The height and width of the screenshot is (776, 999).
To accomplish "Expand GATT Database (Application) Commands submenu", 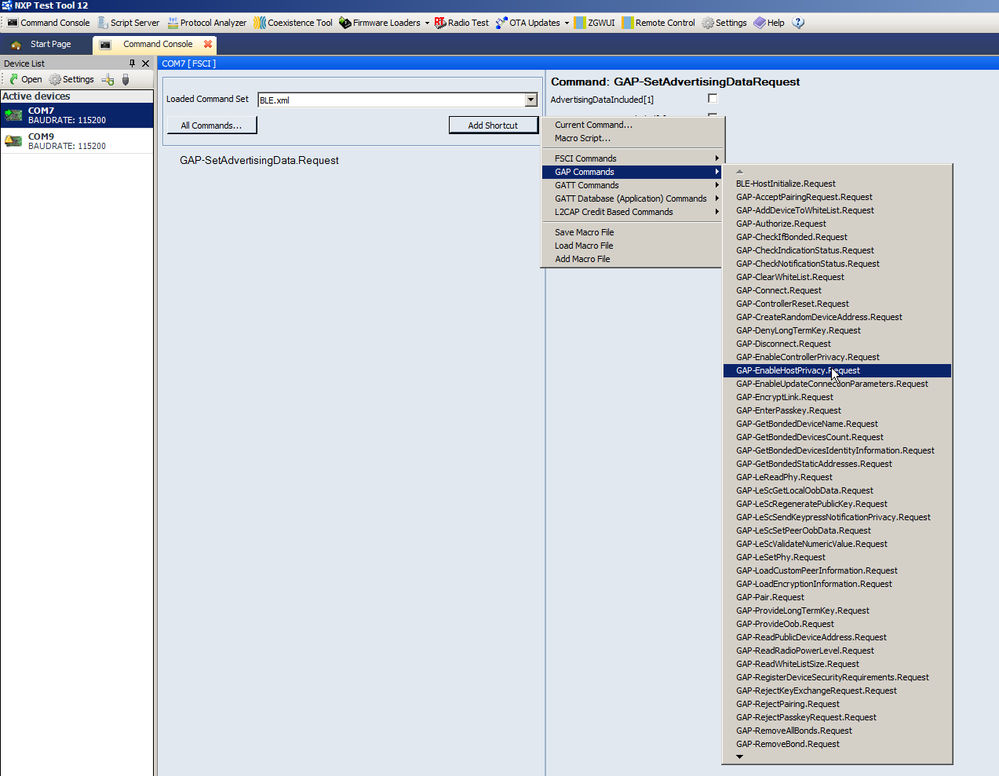I will [x=631, y=199].
